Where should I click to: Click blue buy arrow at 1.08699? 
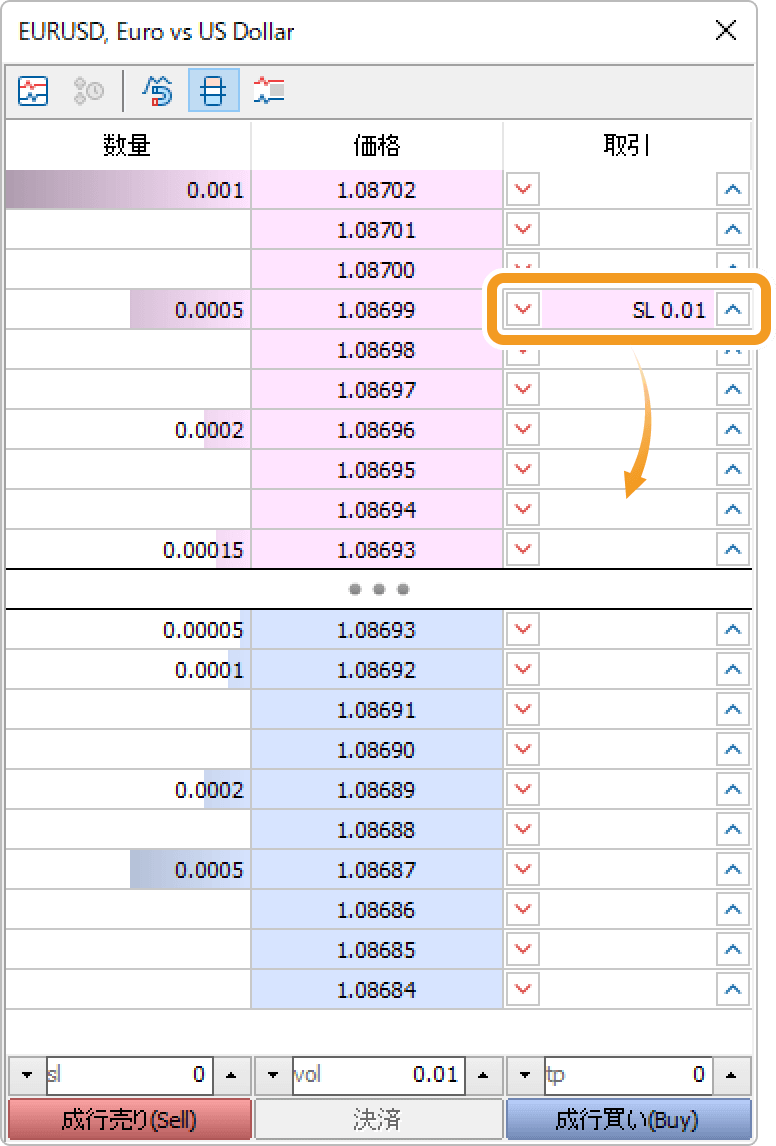(x=733, y=310)
